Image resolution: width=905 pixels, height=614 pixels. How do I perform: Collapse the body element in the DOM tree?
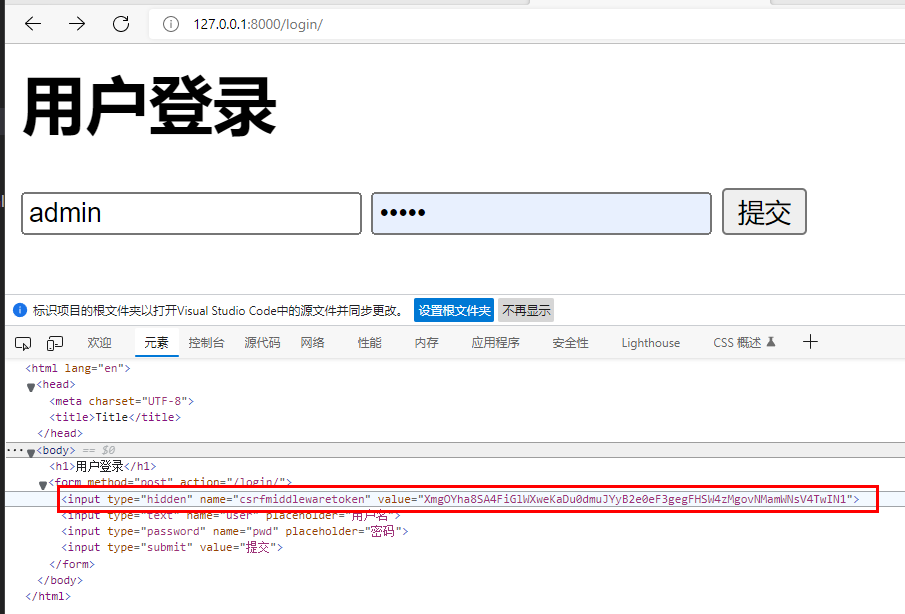point(30,450)
